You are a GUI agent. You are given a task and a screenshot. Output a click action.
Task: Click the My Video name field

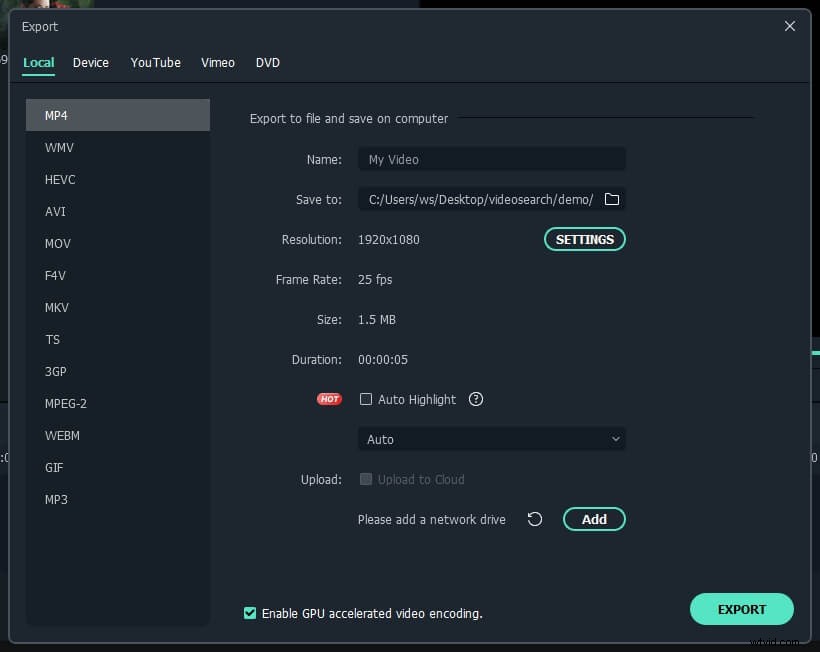tap(491, 159)
